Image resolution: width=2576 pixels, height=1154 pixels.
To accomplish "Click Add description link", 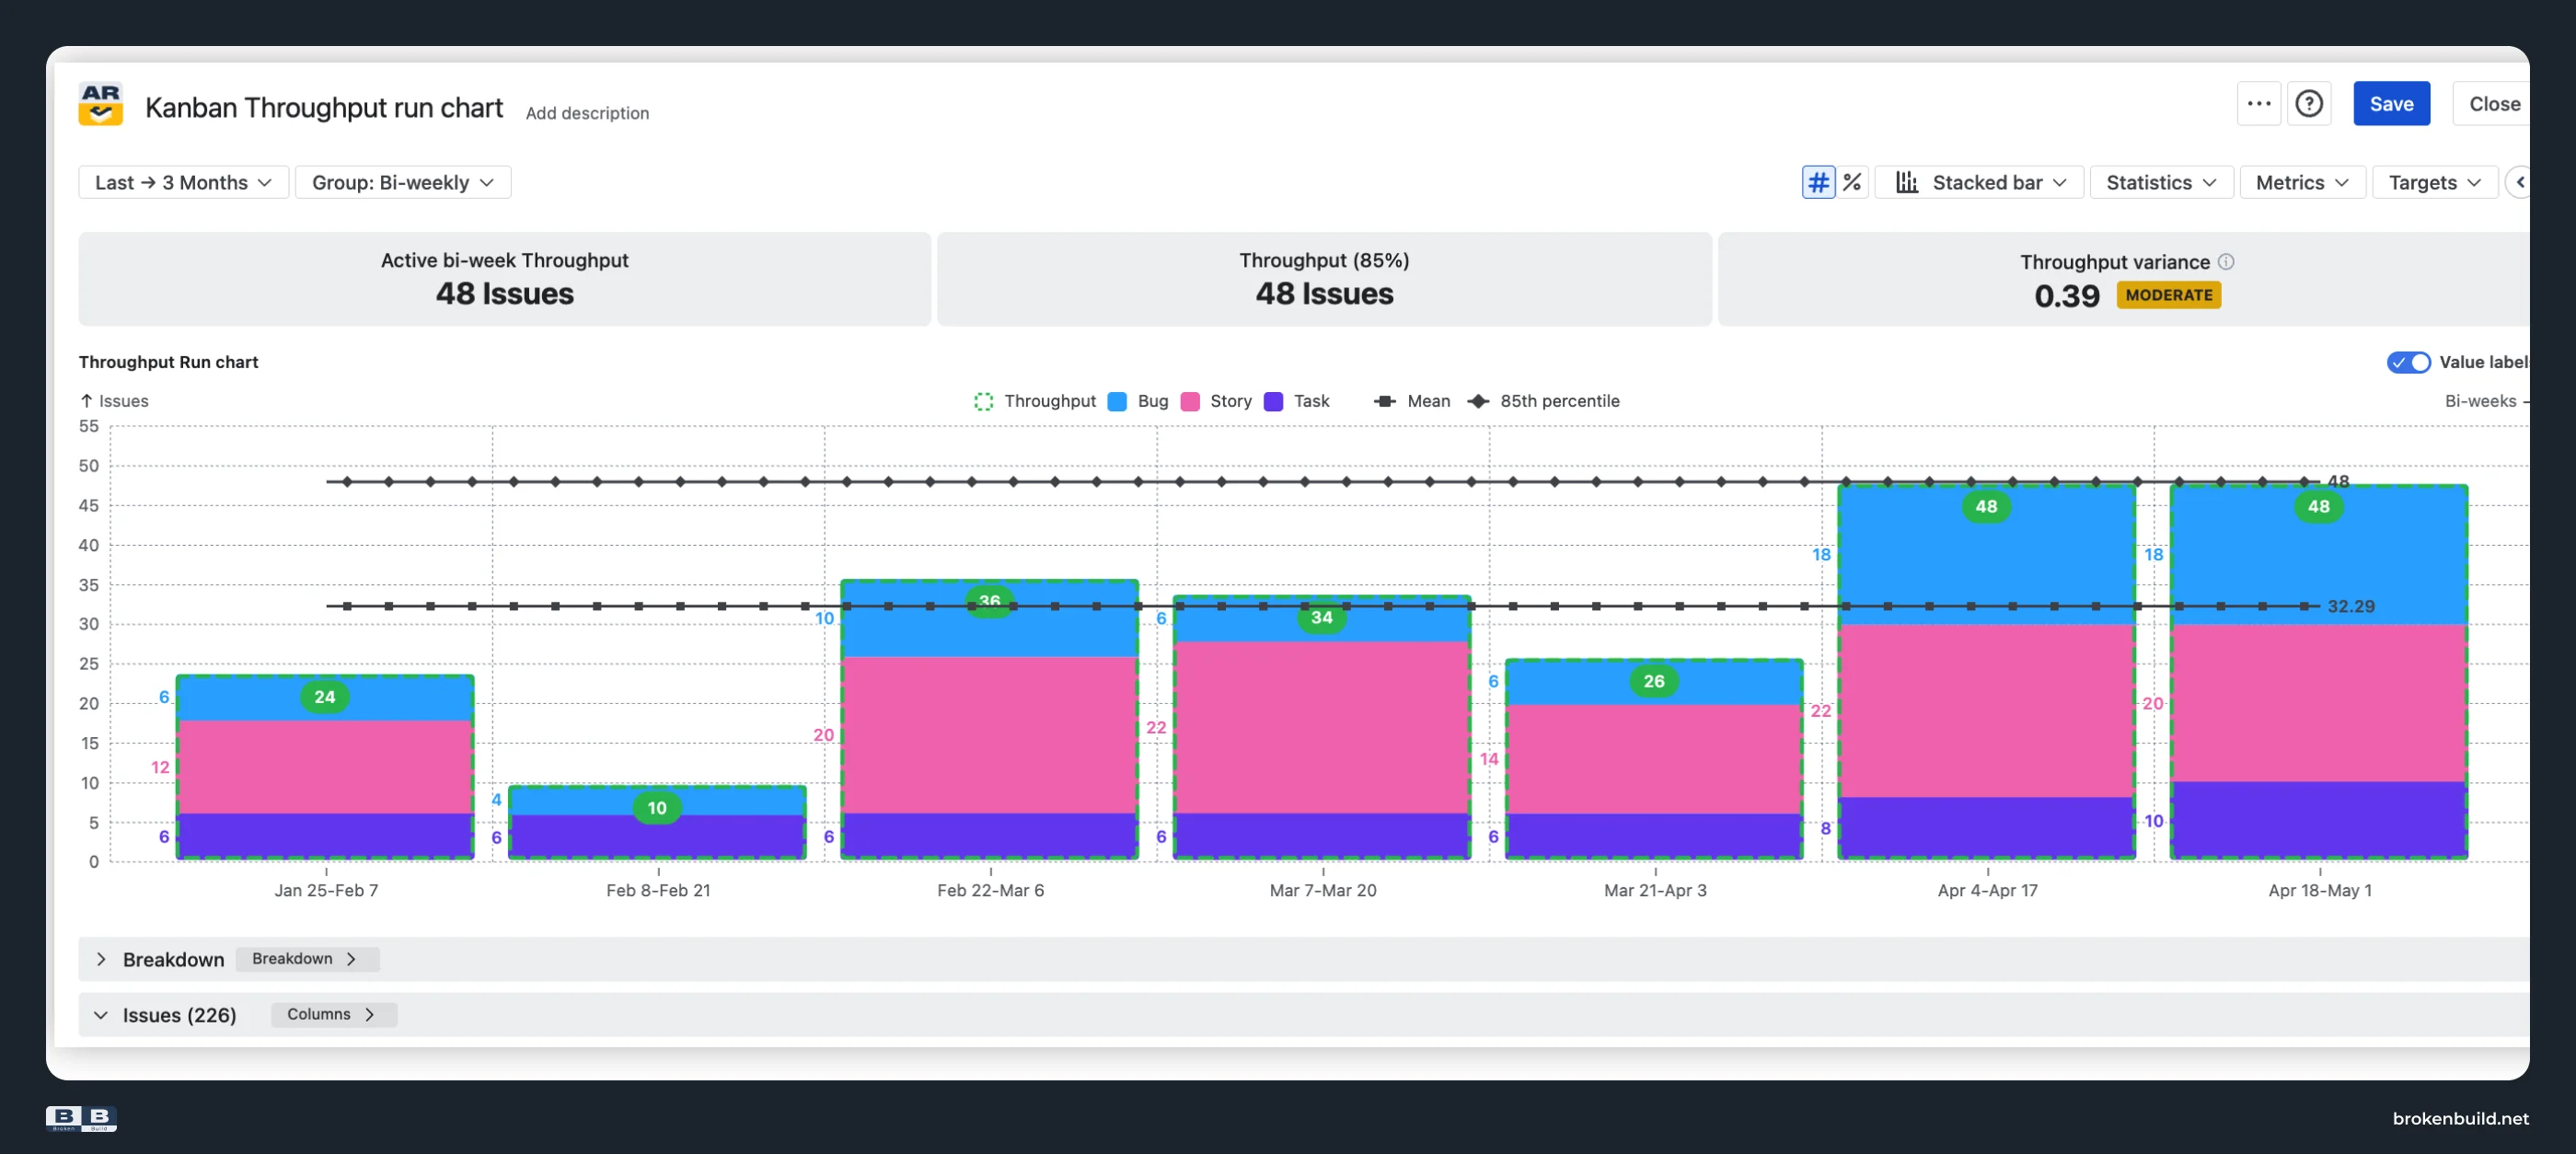I will [587, 113].
